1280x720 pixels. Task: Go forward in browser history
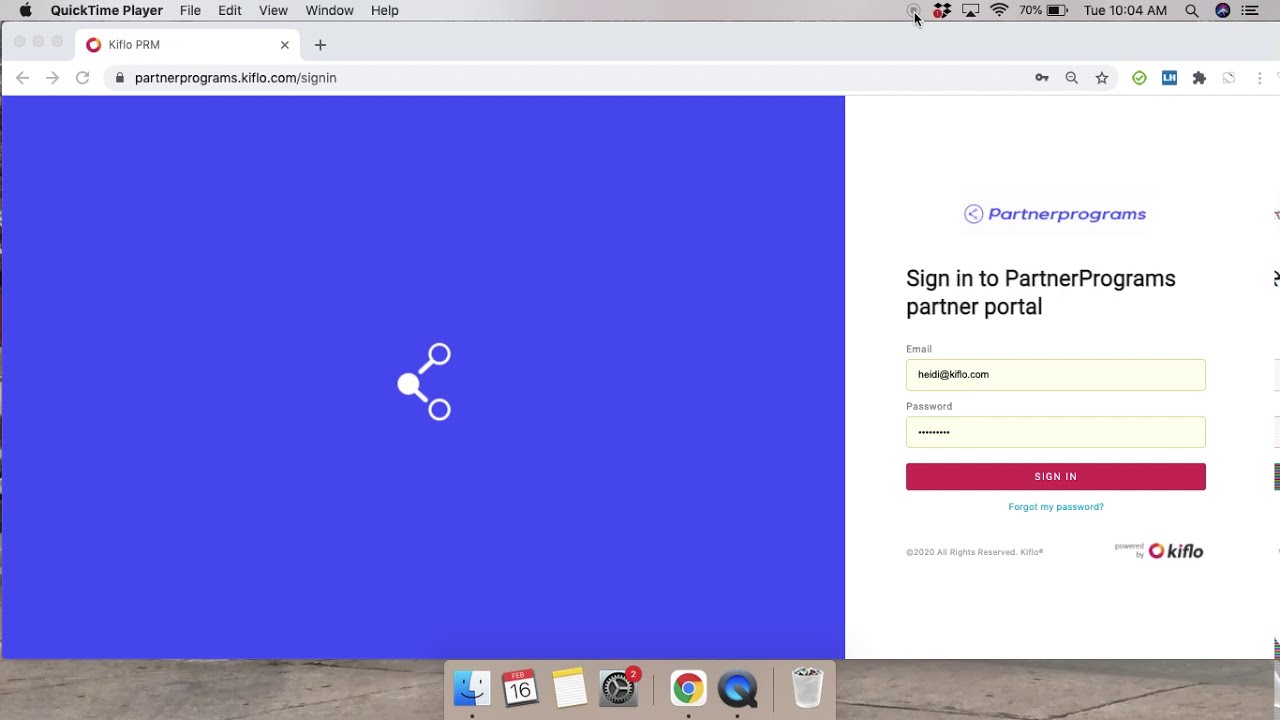(x=52, y=78)
